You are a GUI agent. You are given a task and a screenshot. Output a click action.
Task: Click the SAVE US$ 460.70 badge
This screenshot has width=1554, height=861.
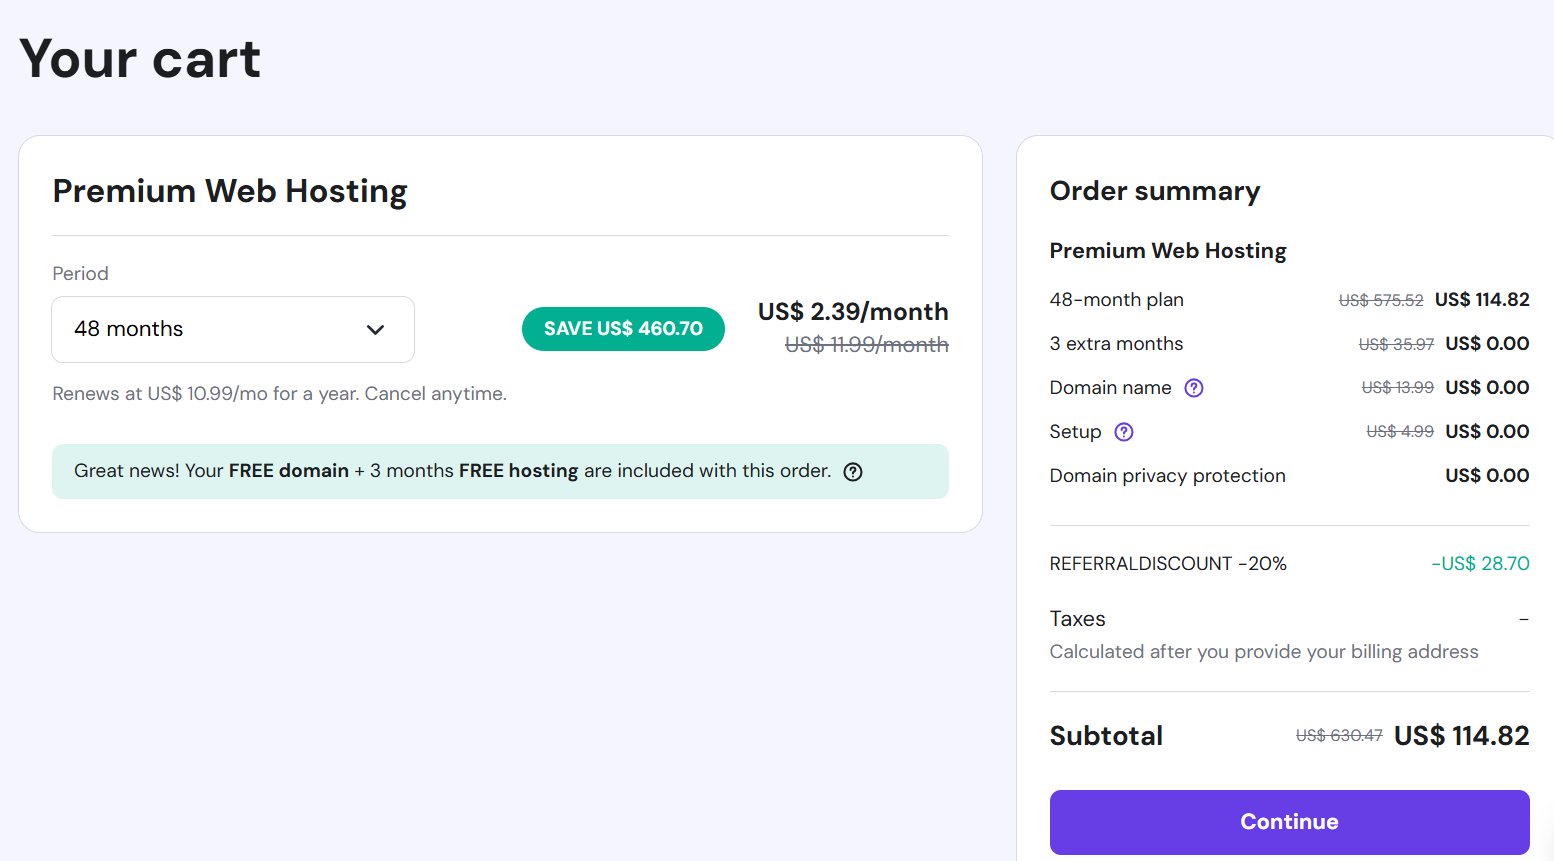click(x=623, y=329)
